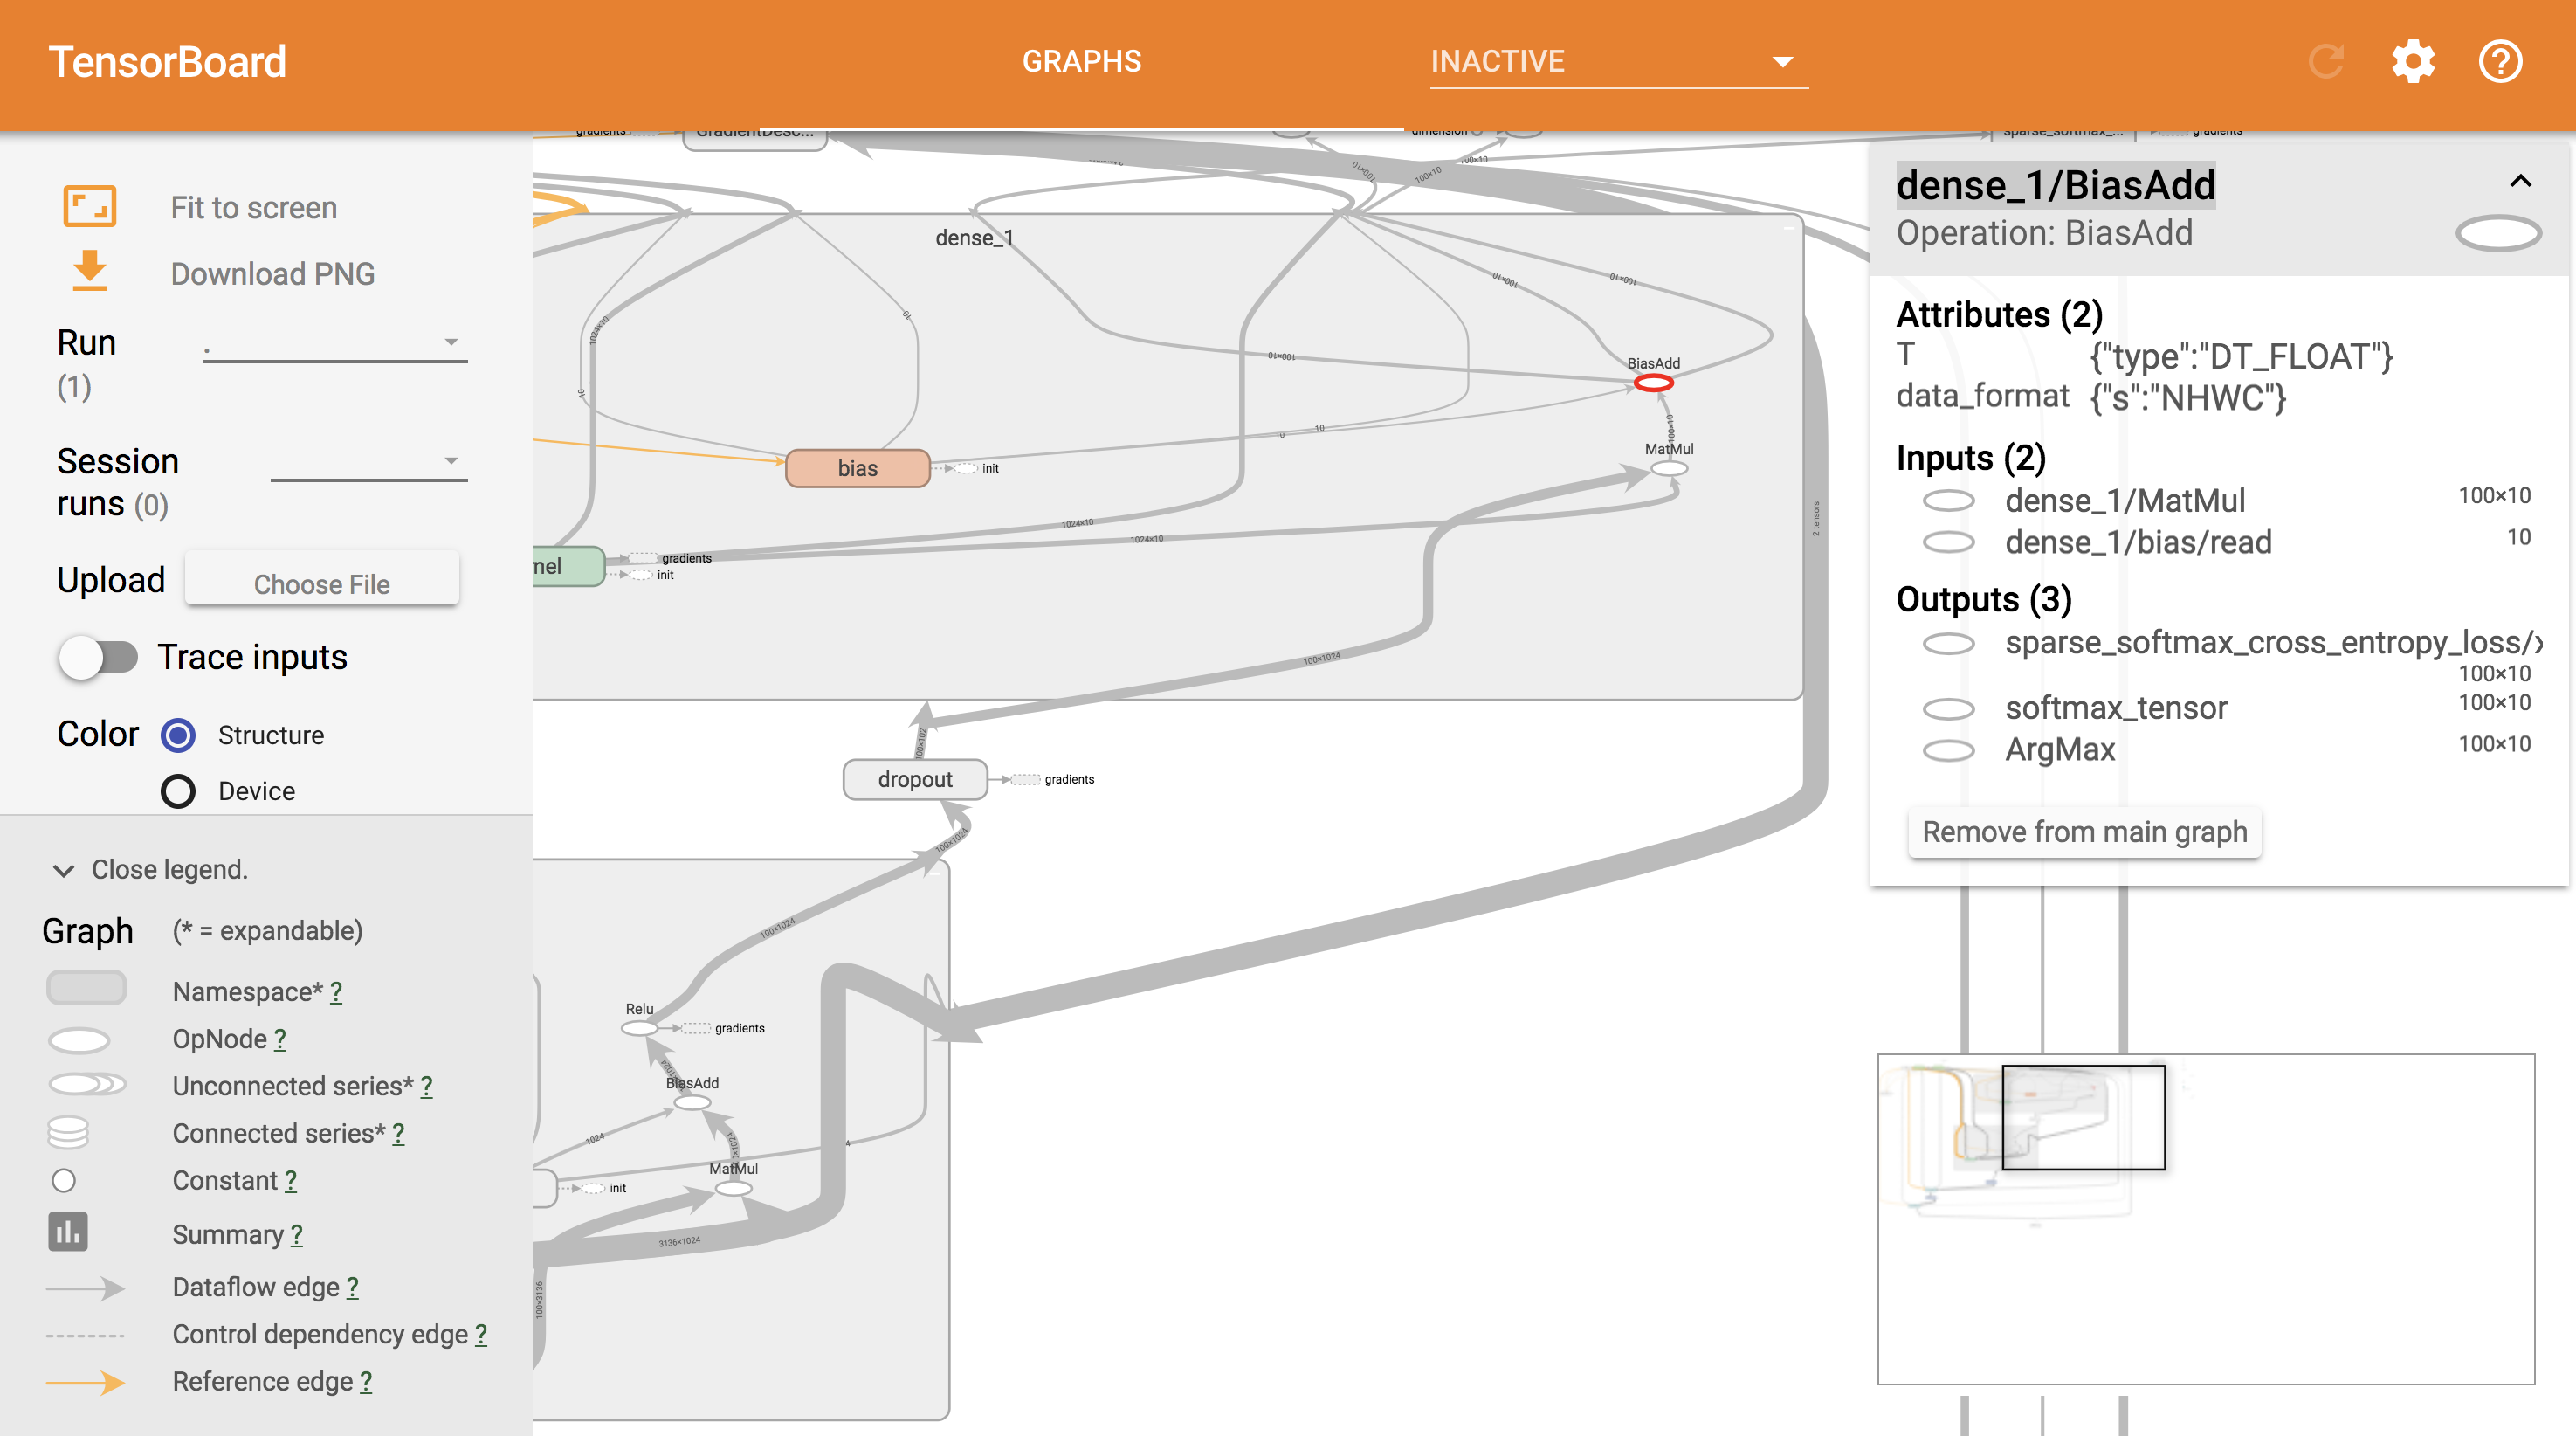The image size is (2576, 1436).
Task: Click the gradients annotation beside dropout
Action: click(x=1069, y=779)
